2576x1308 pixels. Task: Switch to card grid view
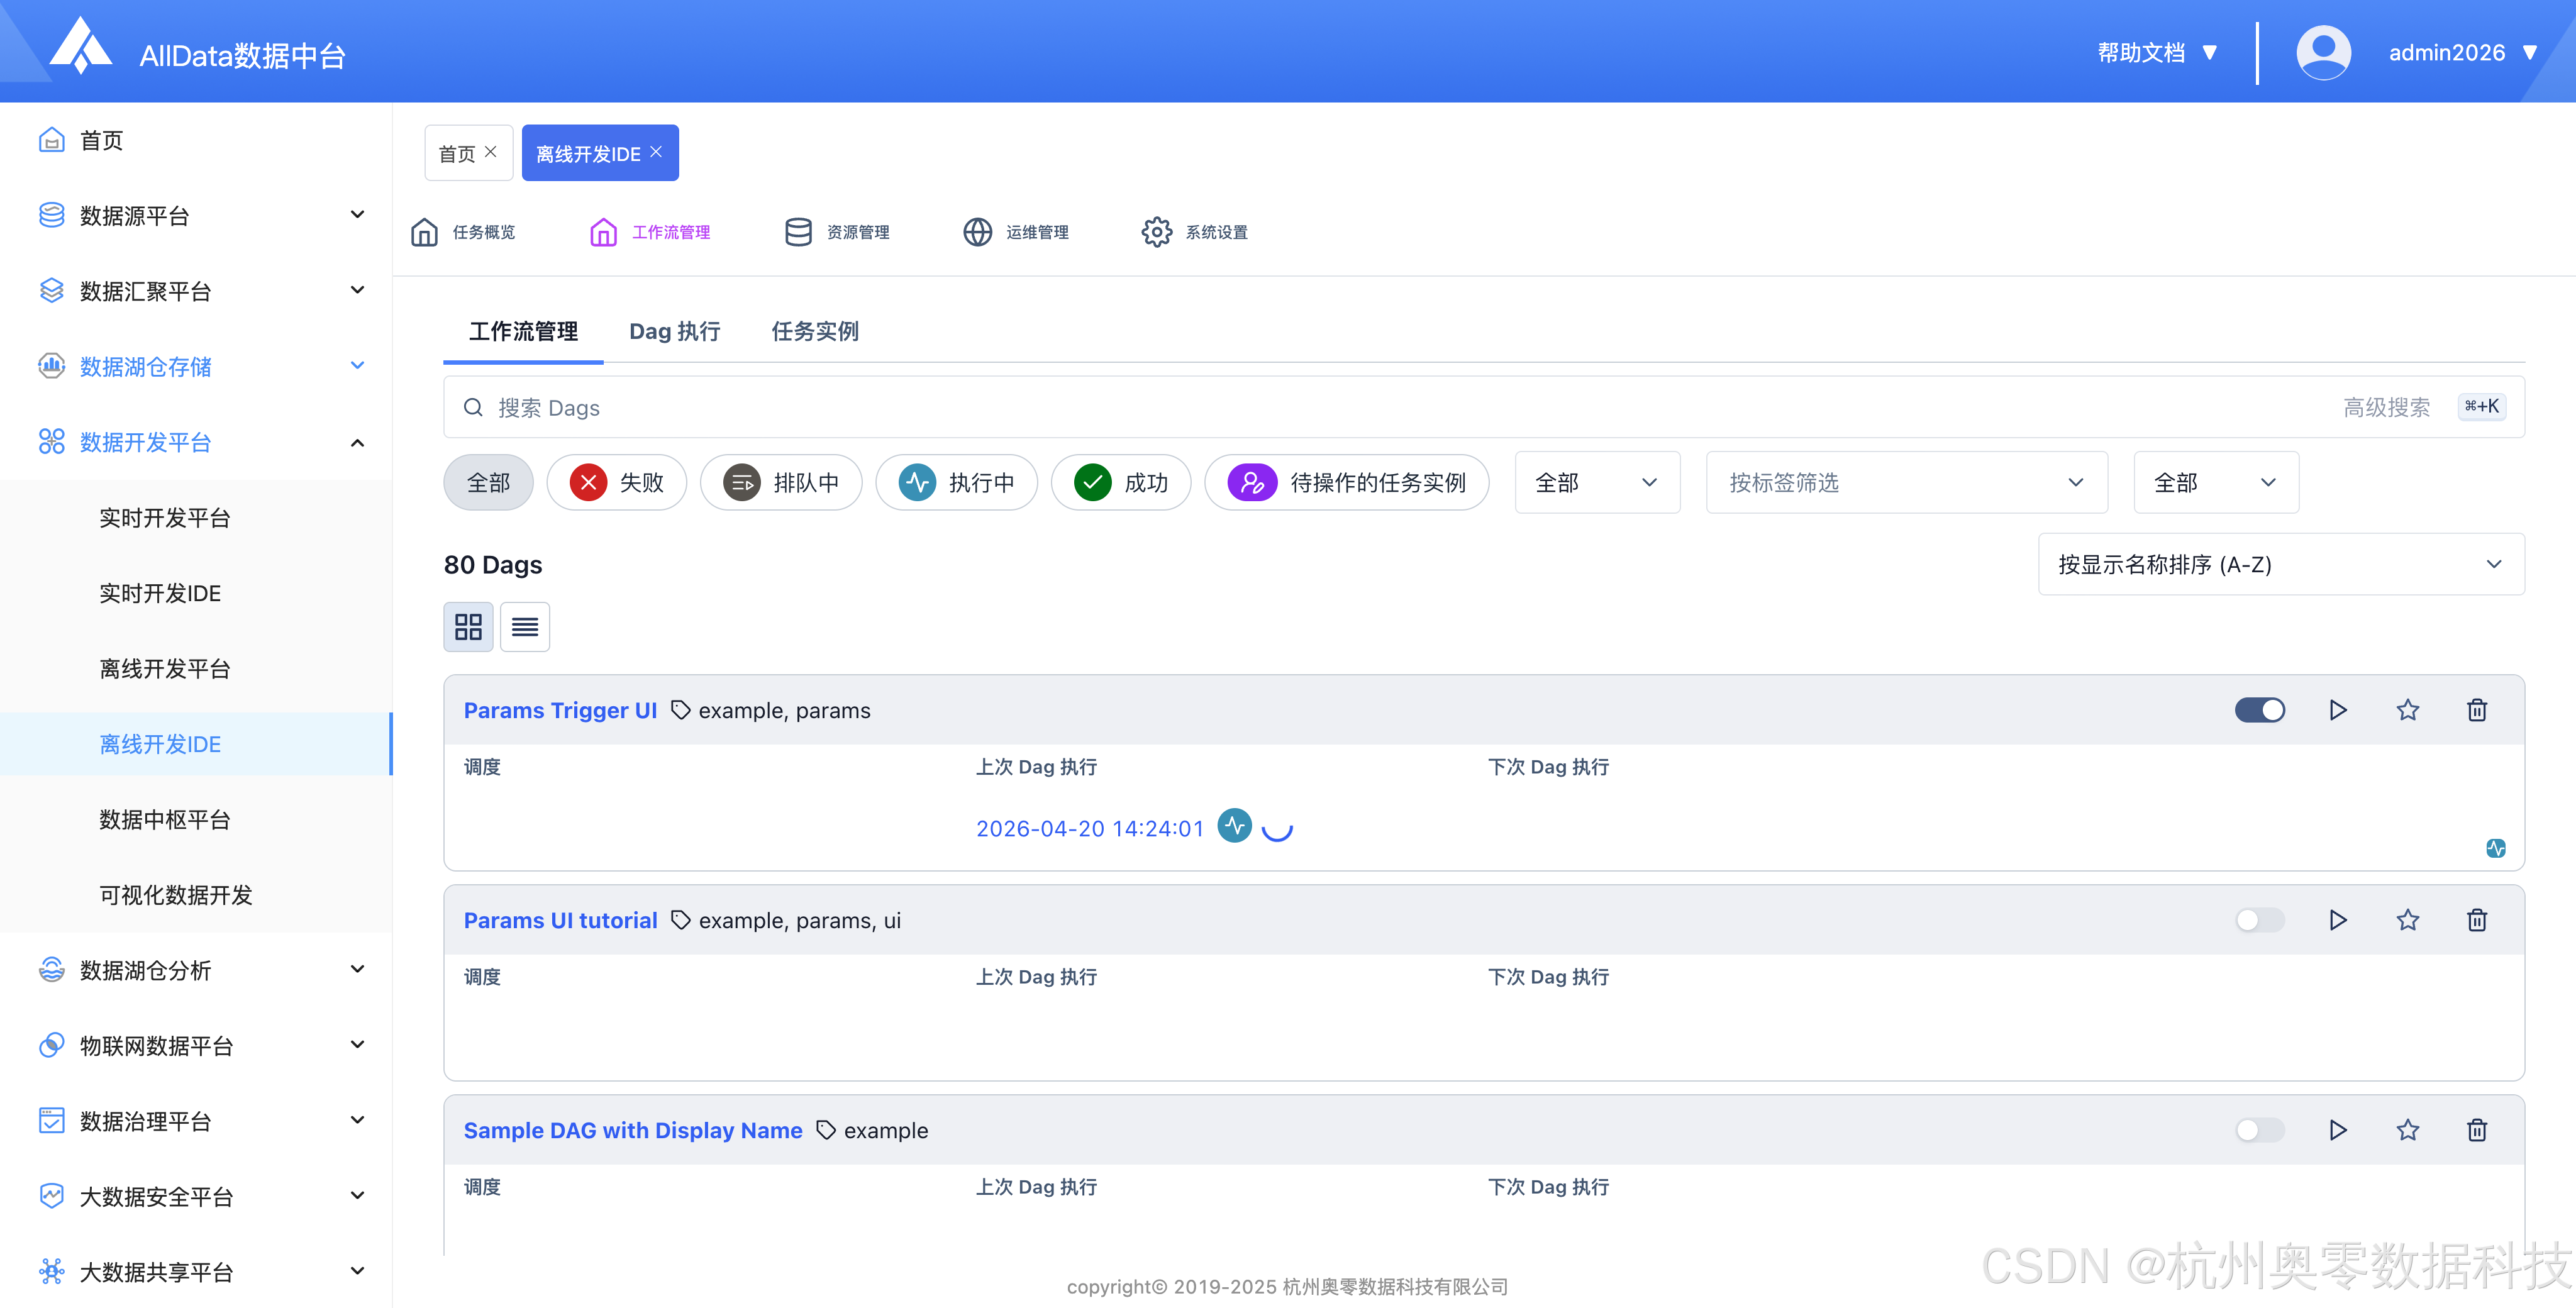click(x=468, y=627)
